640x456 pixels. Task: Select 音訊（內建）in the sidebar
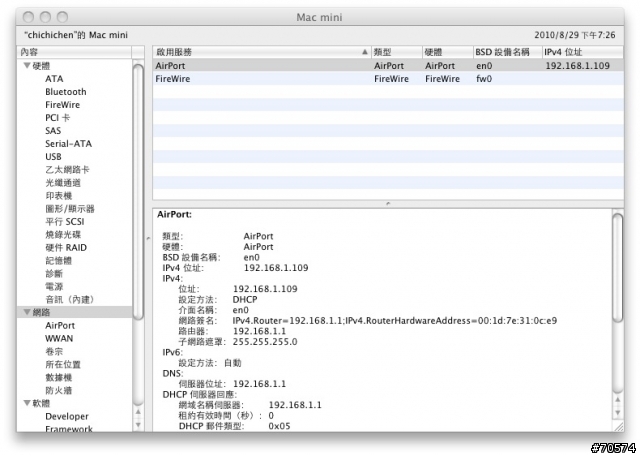[x=70, y=300]
